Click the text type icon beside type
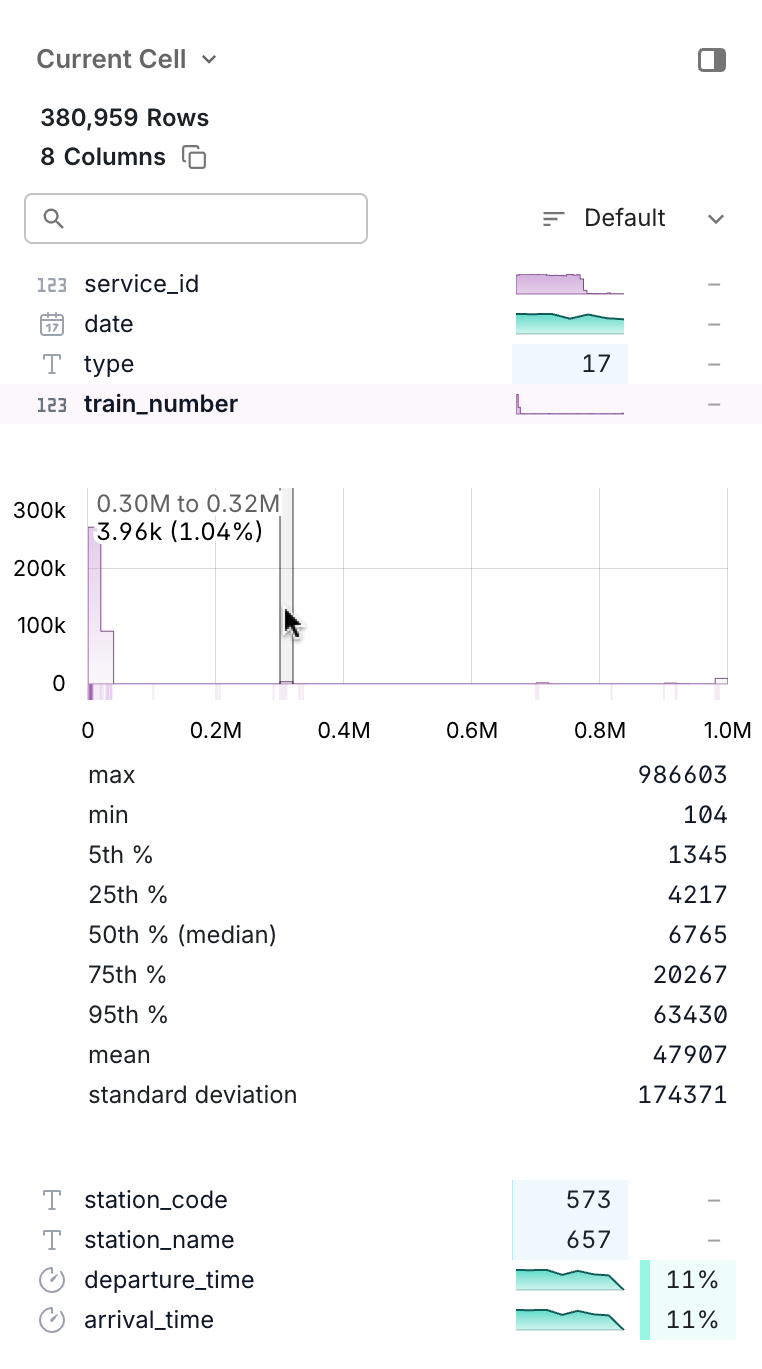 tap(51, 364)
